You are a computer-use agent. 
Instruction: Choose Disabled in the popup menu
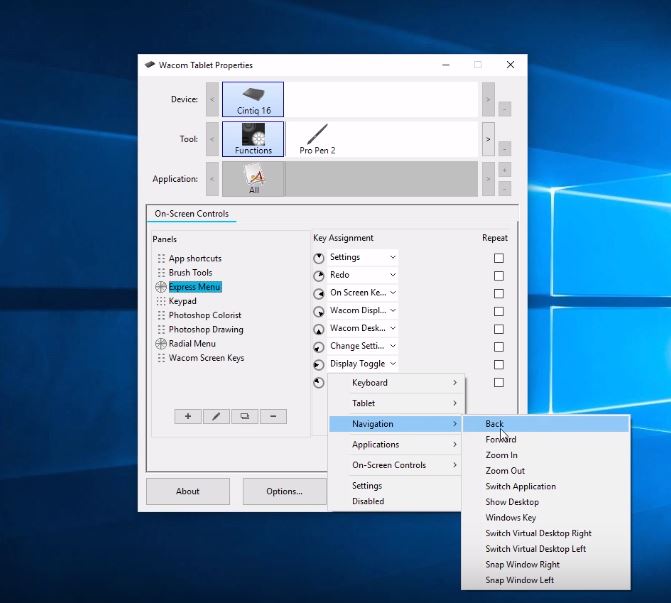click(x=395, y=501)
